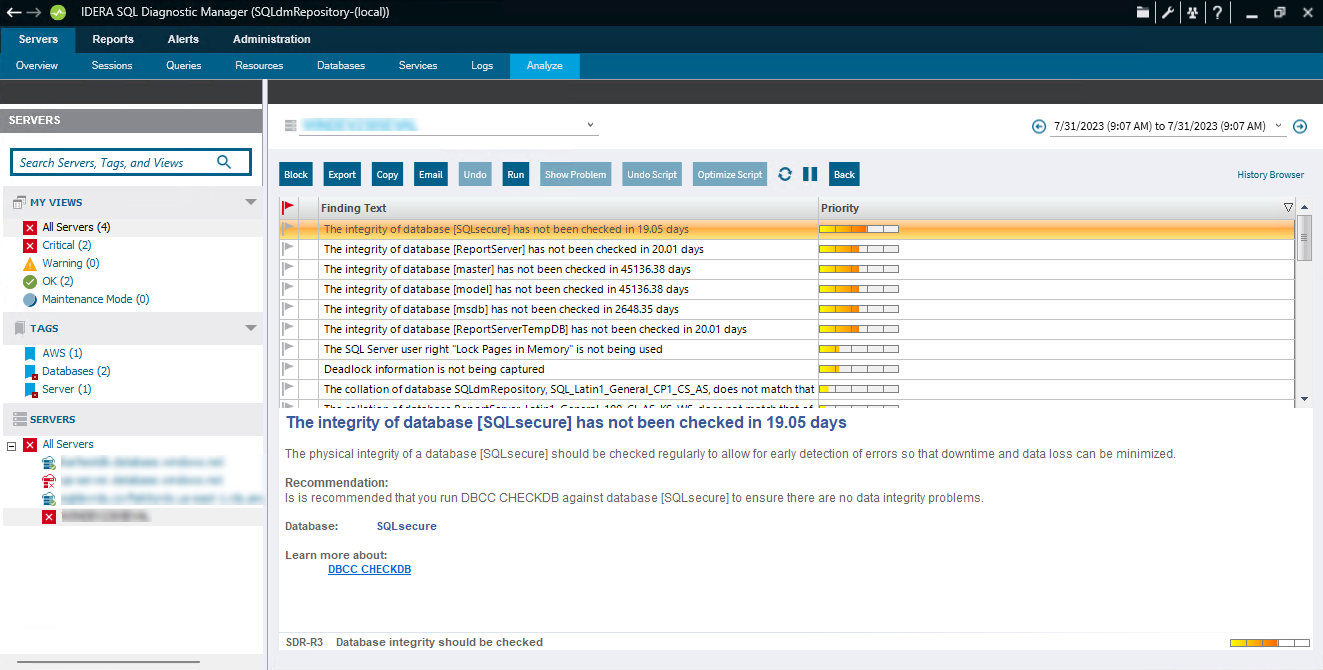This screenshot has height=670, width=1323.
Task: Go to next time range arrow
Action: coord(1300,126)
